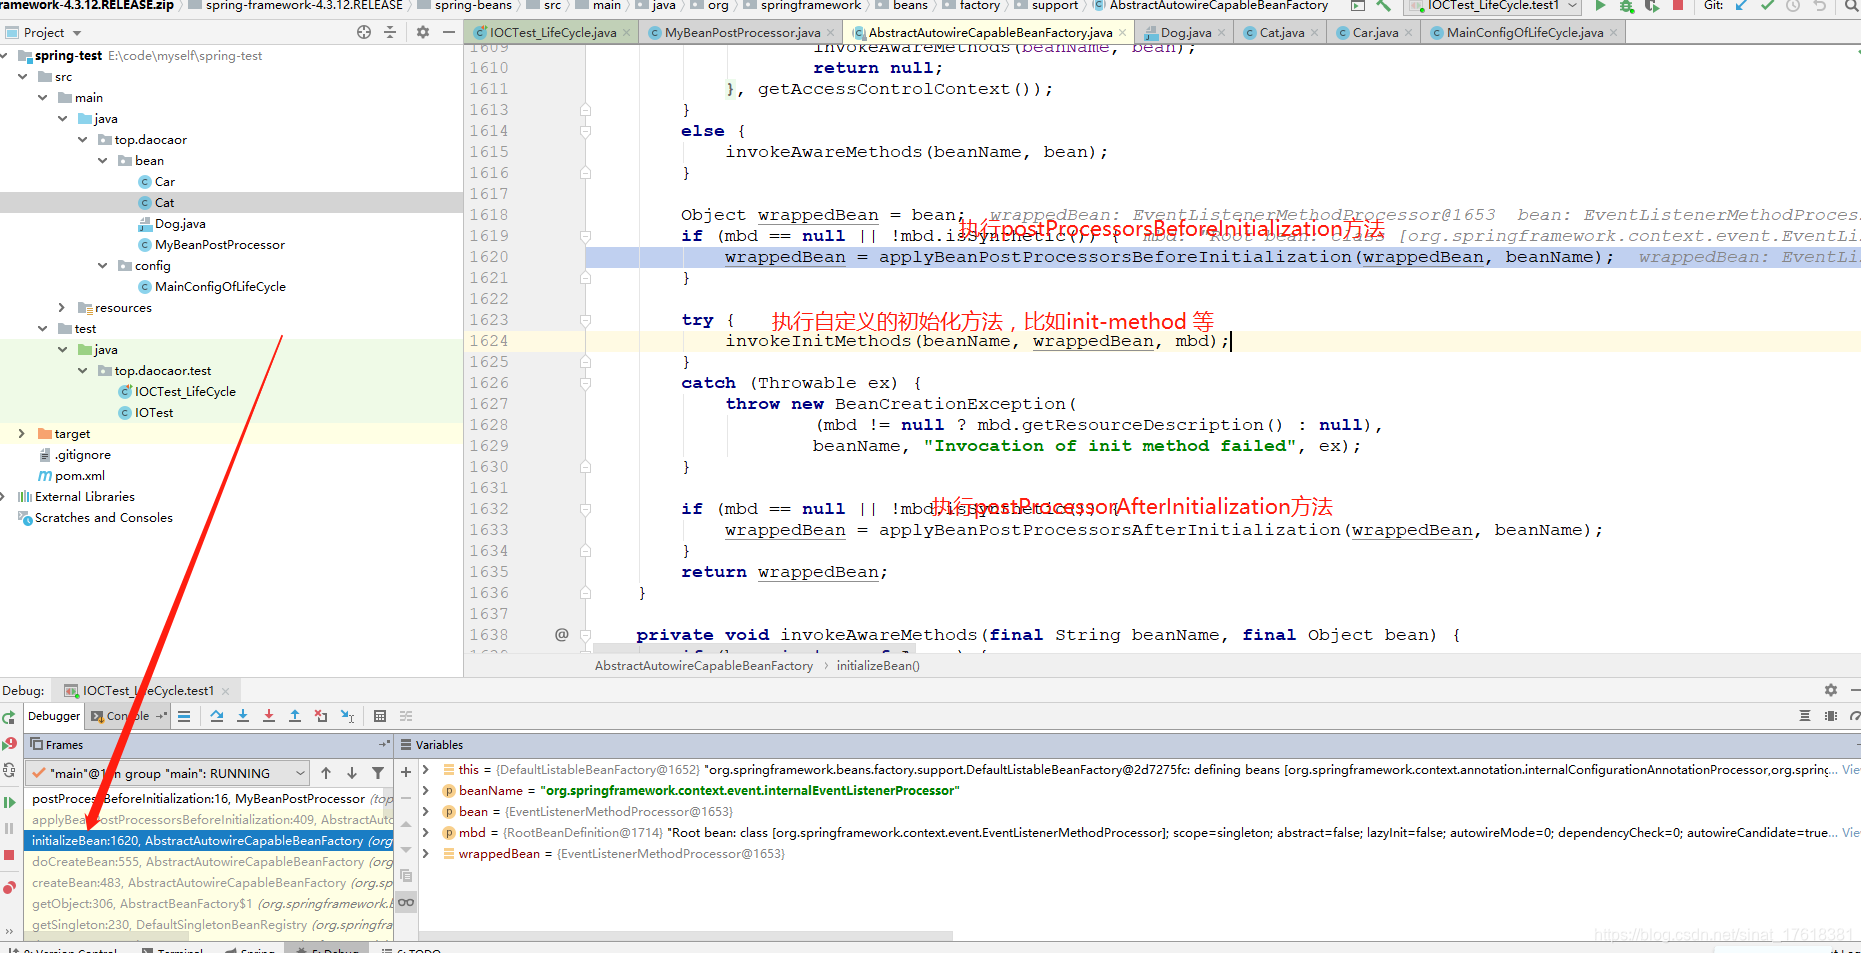Collapse all nodes in the Project tree
This screenshot has height=953, width=1861.
pos(390,32)
